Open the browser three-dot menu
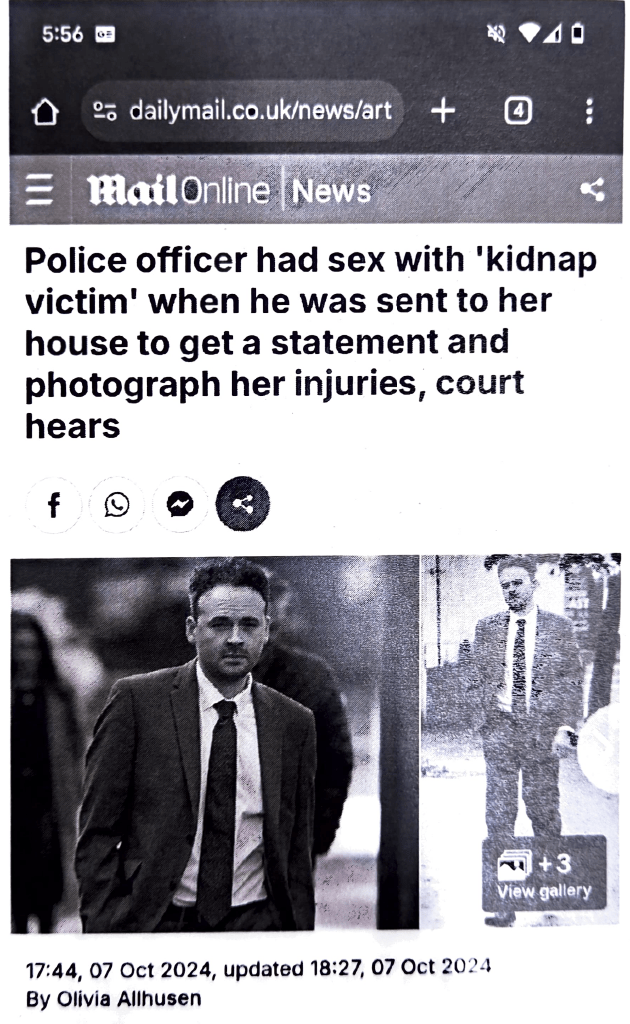Viewport: 630px width, 1024px height. click(589, 112)
